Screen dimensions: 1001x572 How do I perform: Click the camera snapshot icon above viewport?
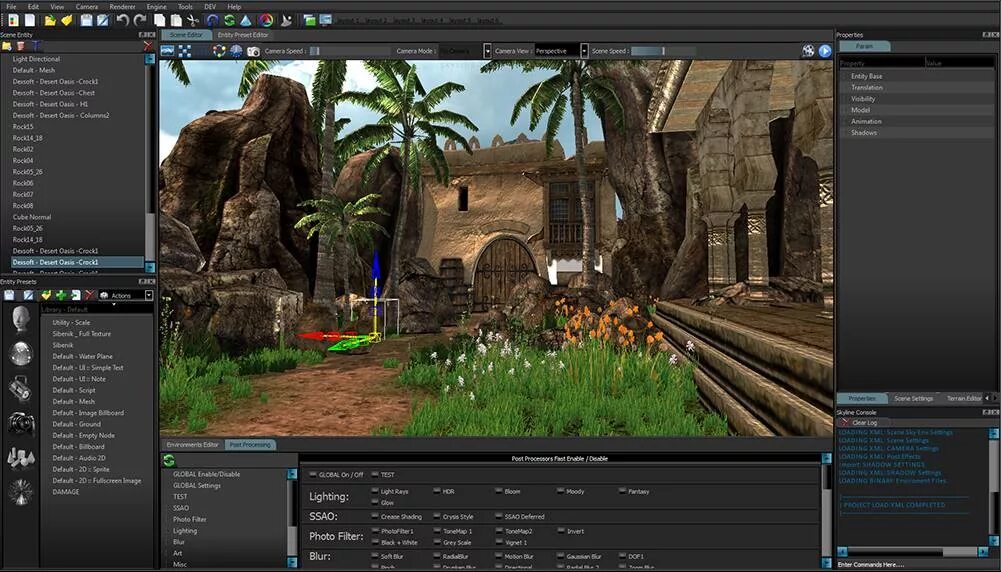pos(253,51)
